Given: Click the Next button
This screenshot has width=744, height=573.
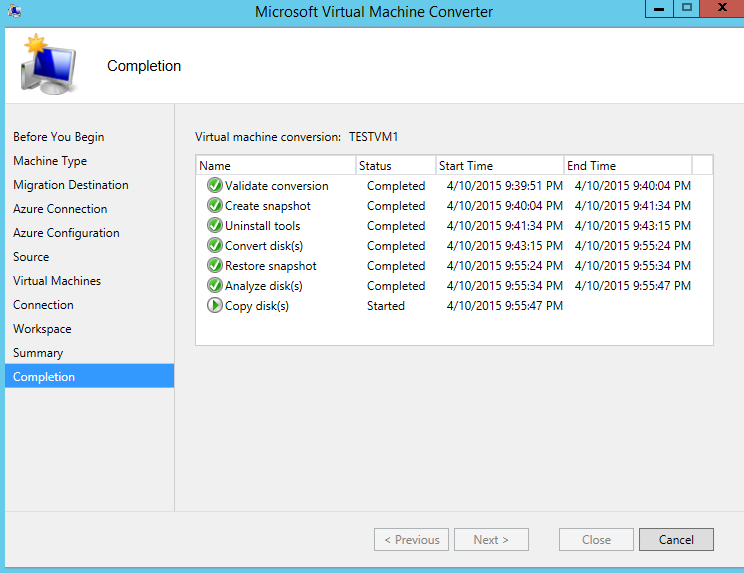Looking at the screenshot, I should click(491, 540).
